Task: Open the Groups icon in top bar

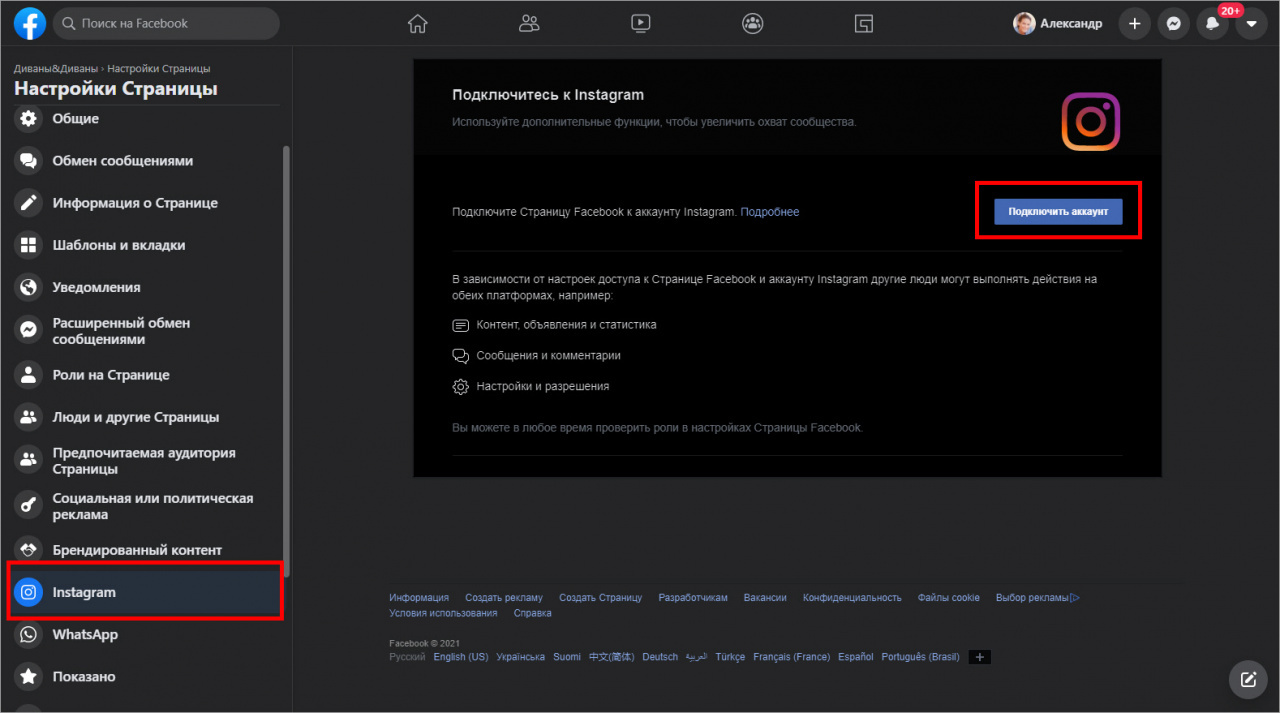Action: point(752,24)
